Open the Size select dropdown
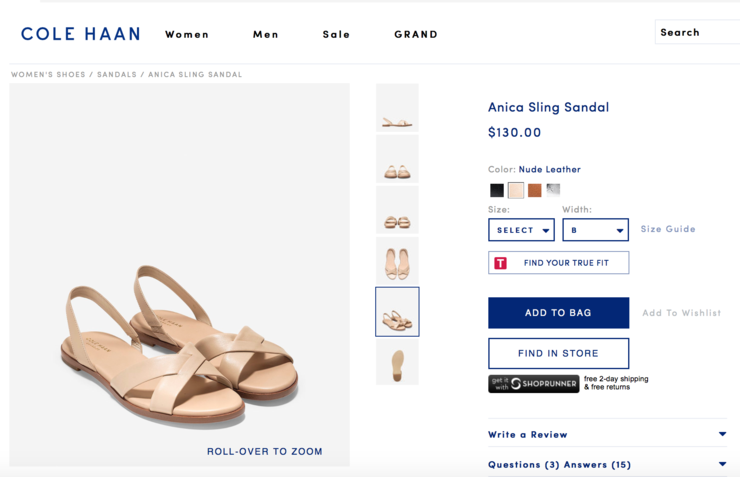 pos(521,230)
